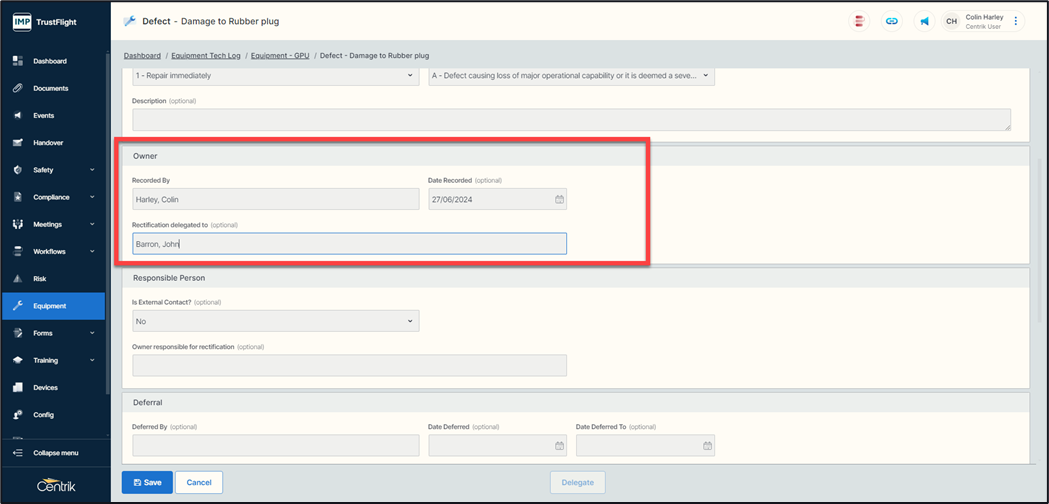Save the defect record
Screen dimensions: 1049x504
(147, 482)
